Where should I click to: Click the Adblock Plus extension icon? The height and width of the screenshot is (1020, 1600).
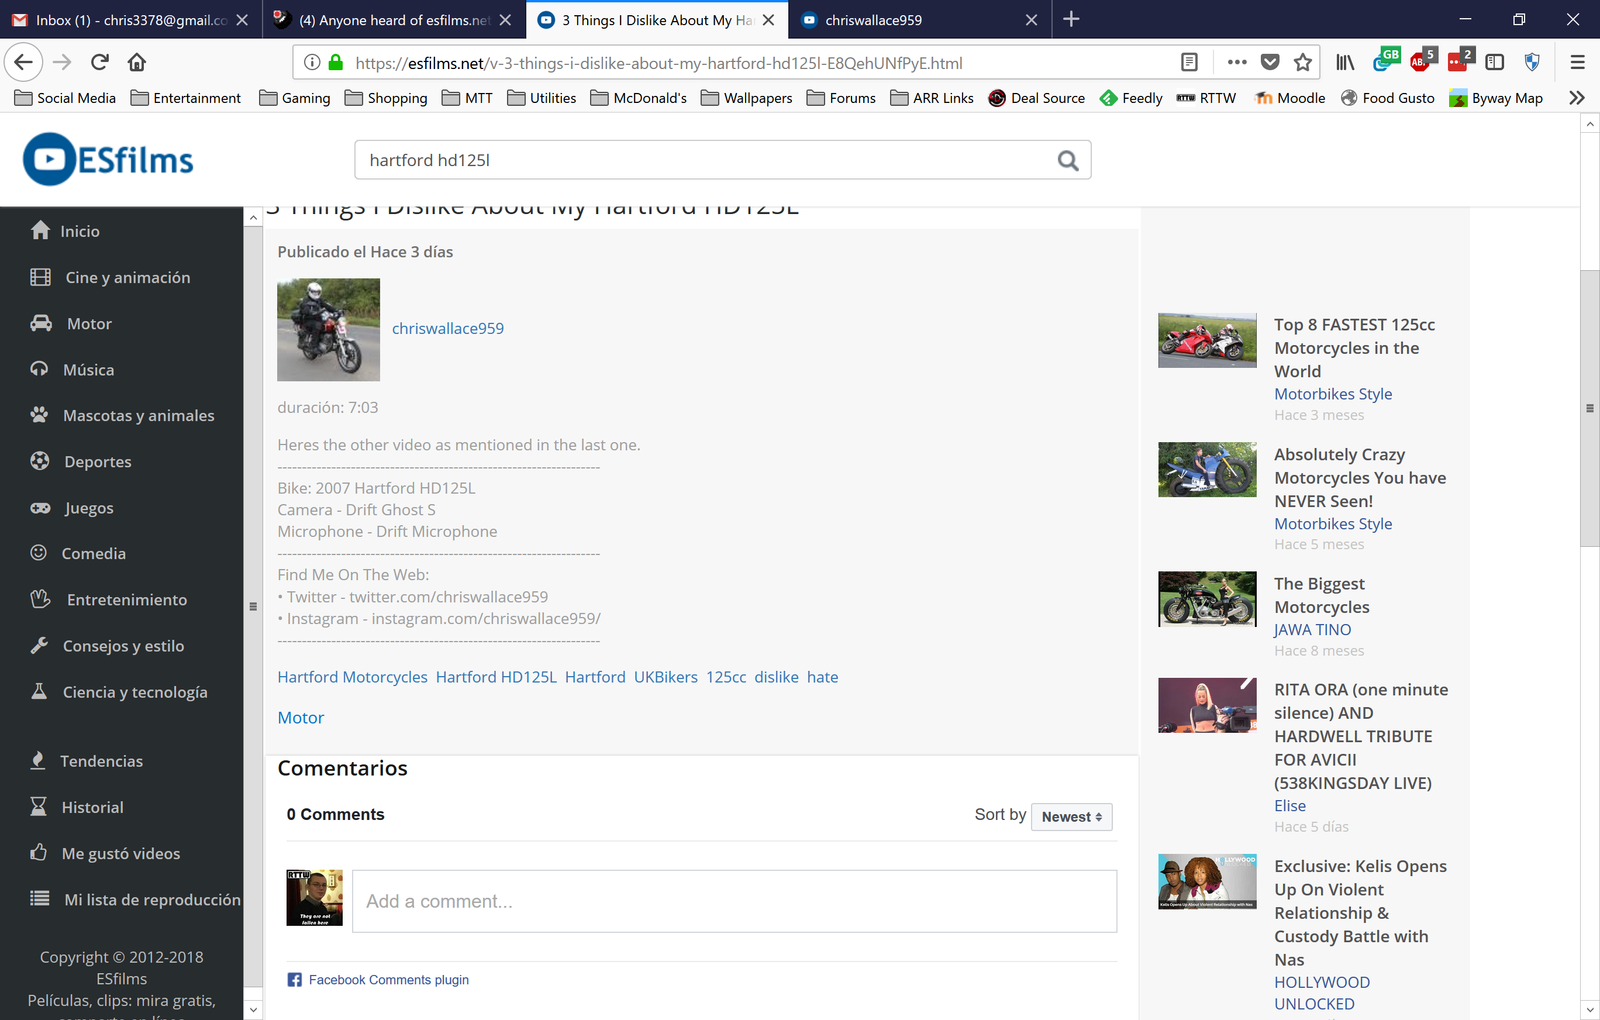coord(1420,62)
